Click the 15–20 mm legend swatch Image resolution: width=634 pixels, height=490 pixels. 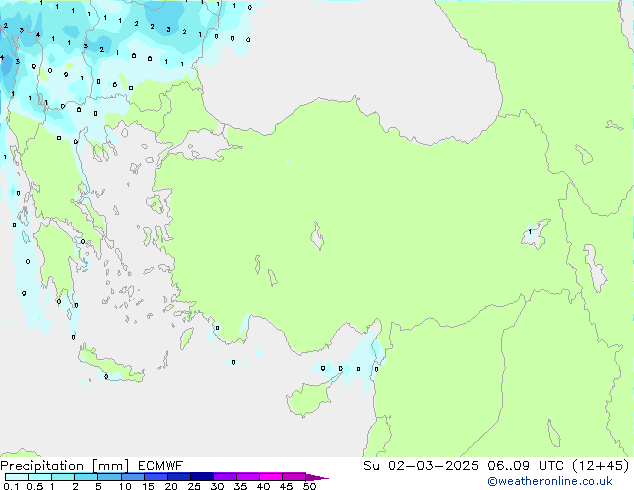tap(156, 477)
